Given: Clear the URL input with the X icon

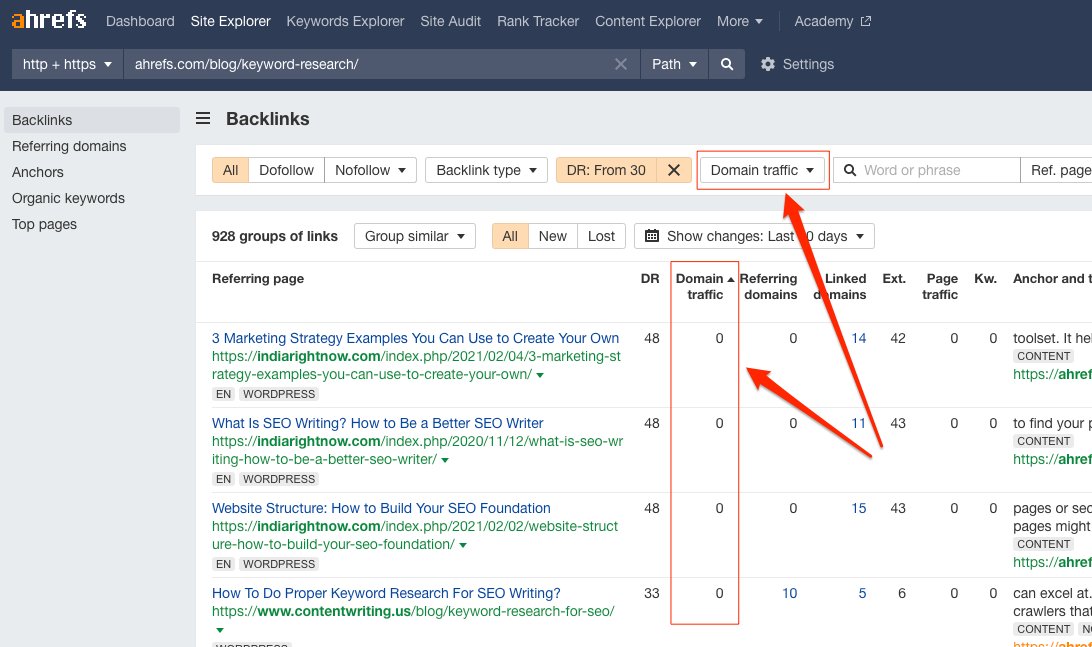Looking at the screenshot, I should 621,64.
